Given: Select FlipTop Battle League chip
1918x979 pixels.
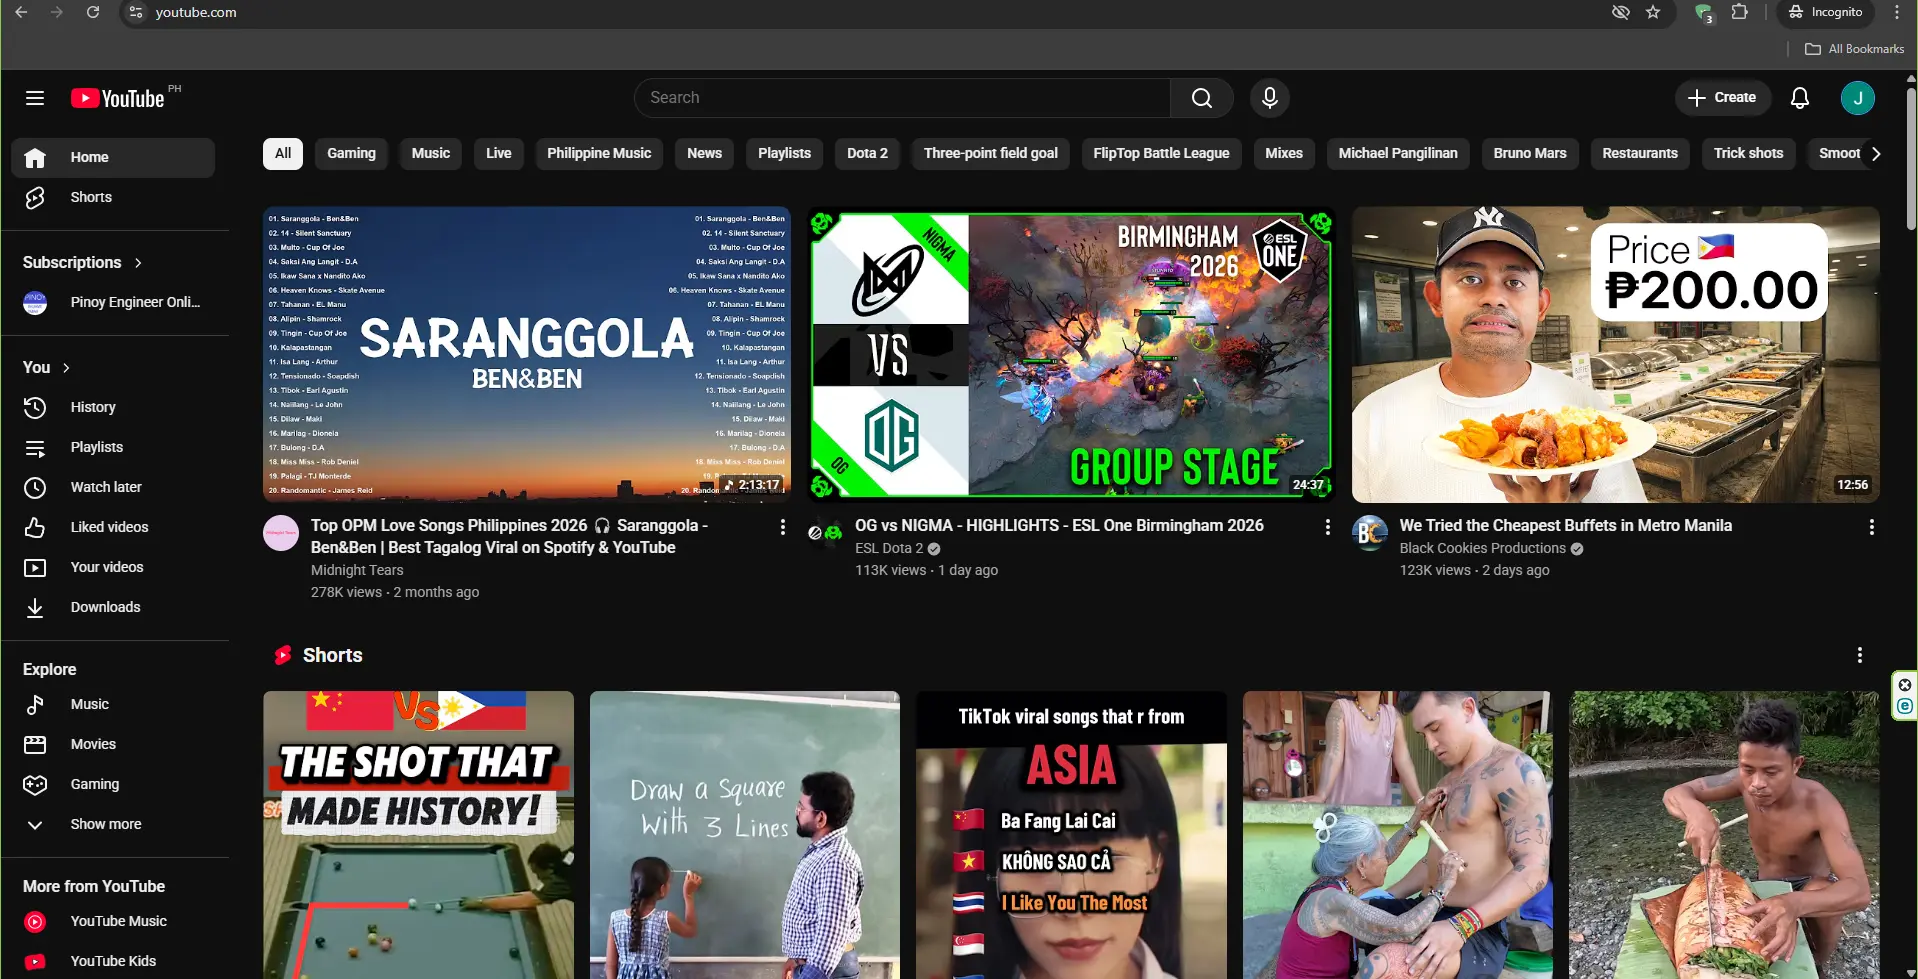Looking at the screenshot, I should [x=1161, y=153].
